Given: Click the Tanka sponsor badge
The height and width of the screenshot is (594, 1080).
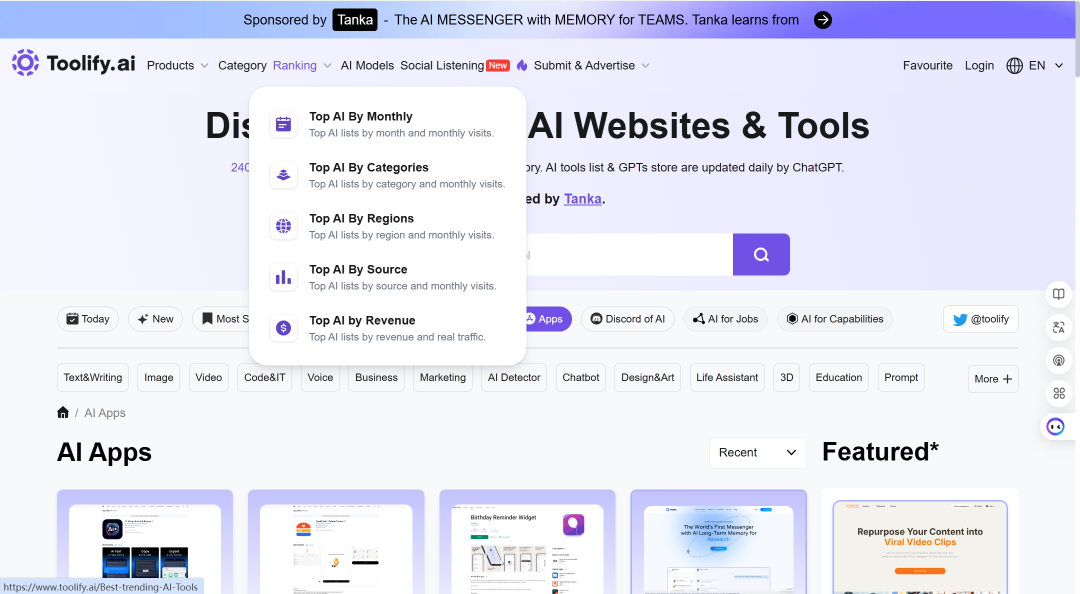Looking at the screenshot, I should click(x=355, y=20).
